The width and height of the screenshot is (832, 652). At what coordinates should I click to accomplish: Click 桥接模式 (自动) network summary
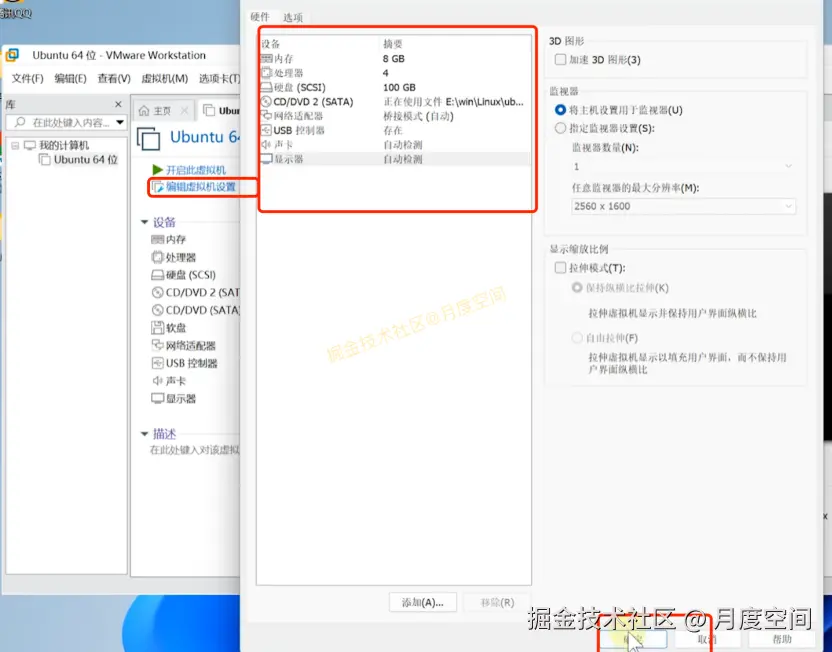coord(418,116)
